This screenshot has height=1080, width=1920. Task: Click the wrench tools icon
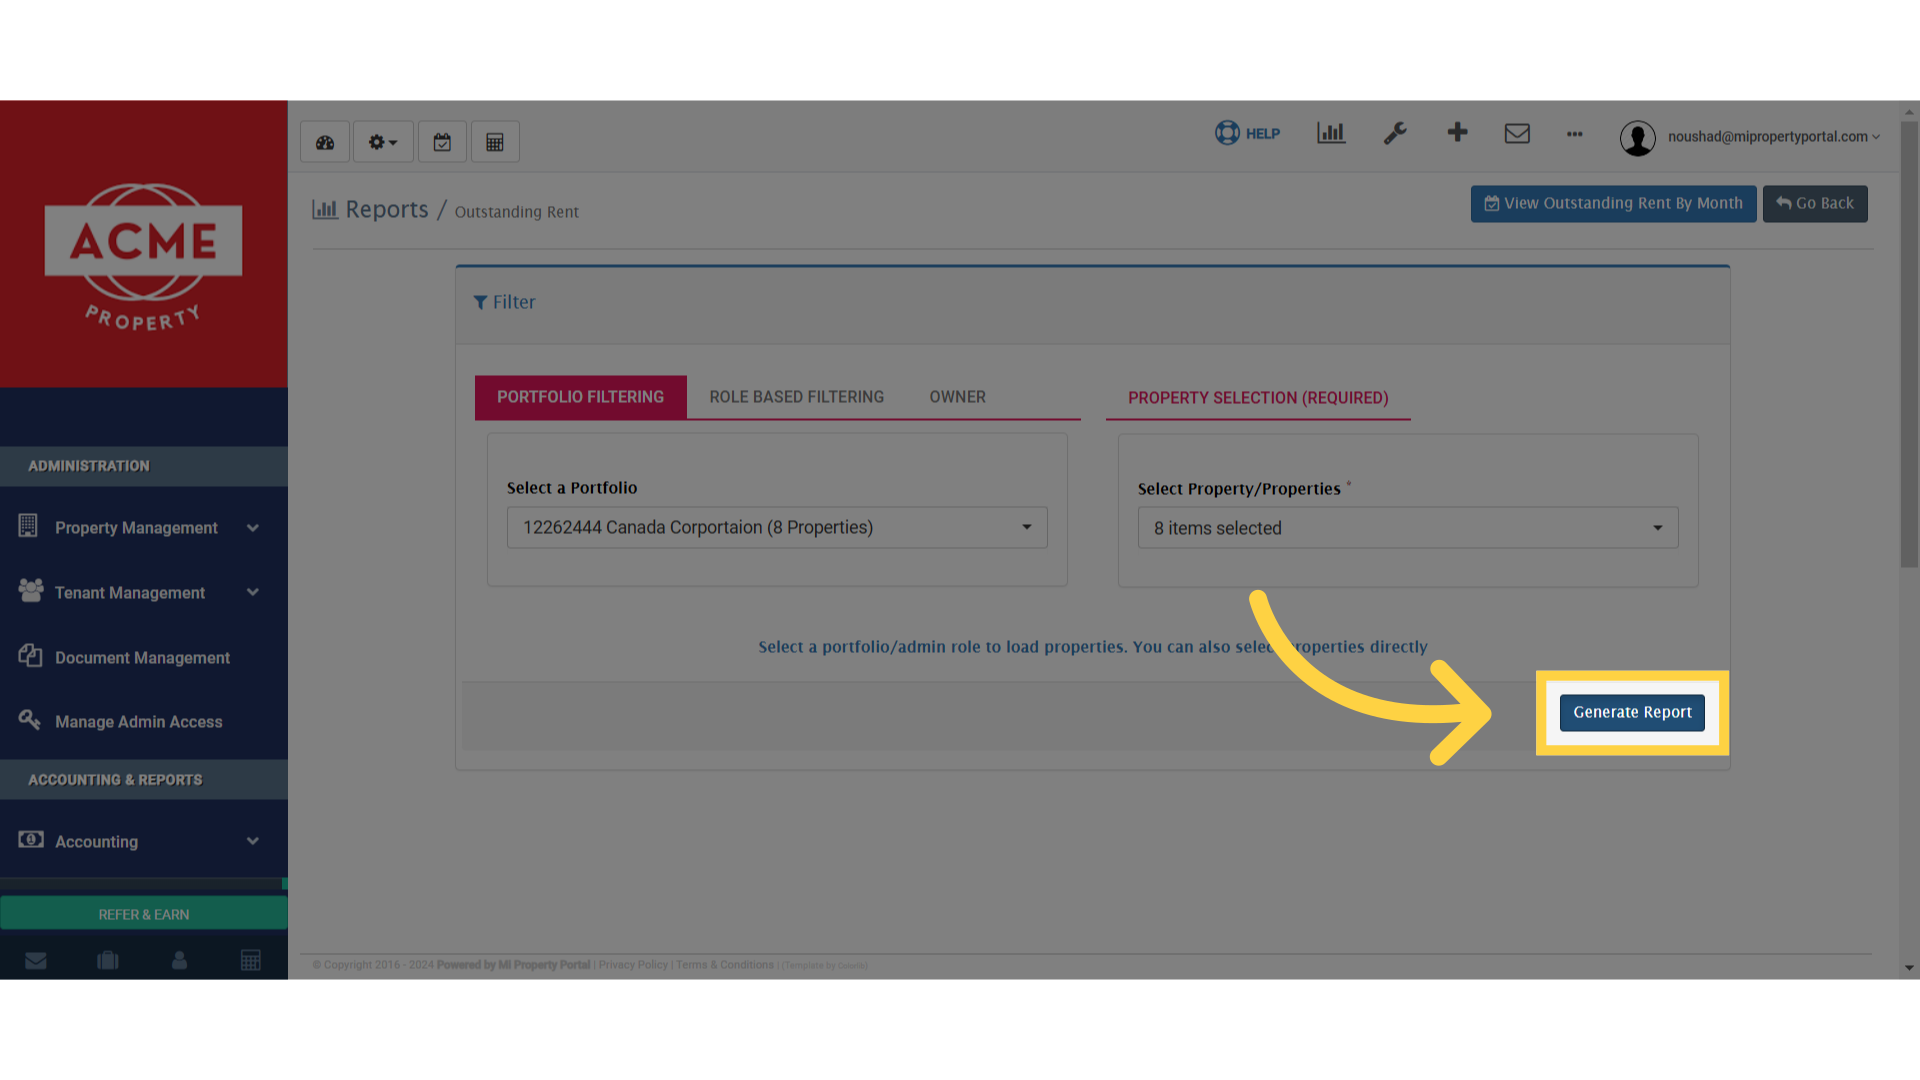1395,133
